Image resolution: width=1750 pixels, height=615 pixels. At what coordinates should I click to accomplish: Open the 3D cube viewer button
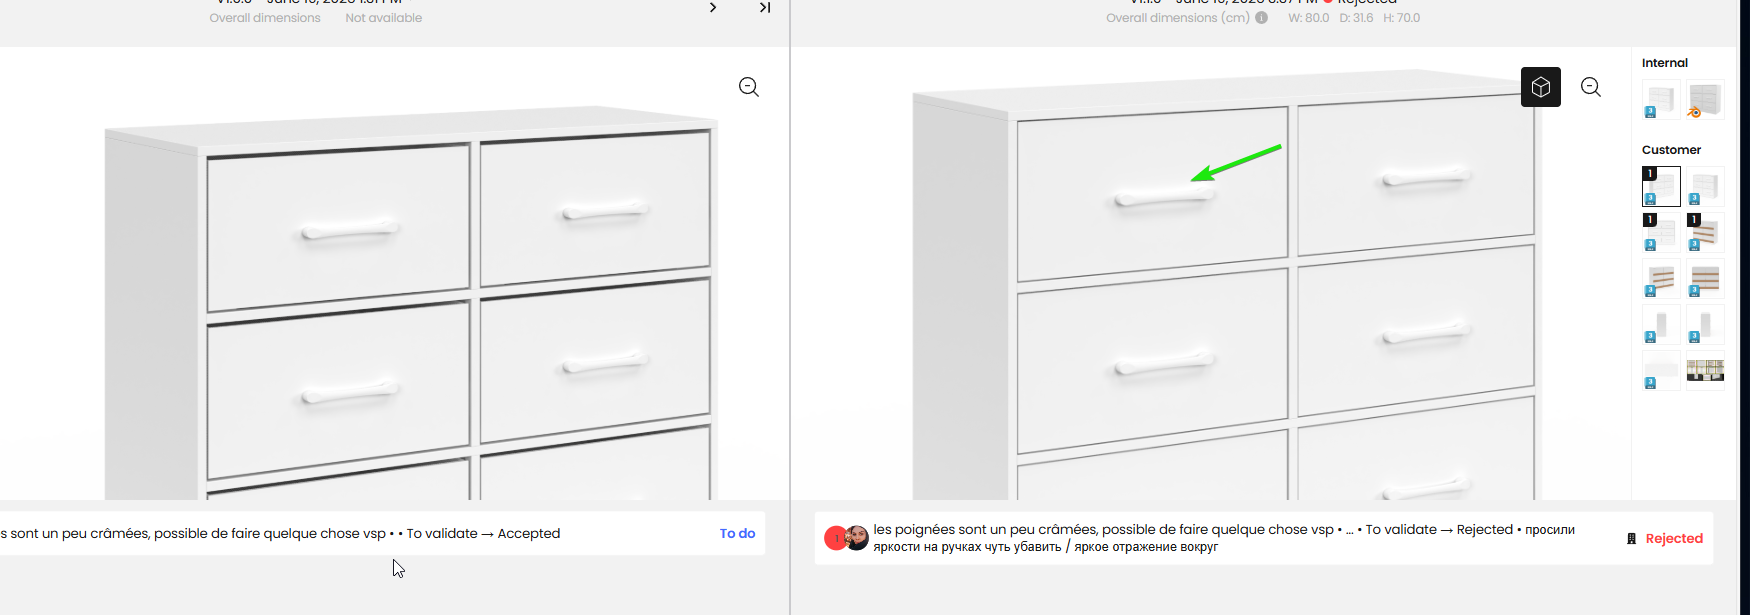point(1541,87)
